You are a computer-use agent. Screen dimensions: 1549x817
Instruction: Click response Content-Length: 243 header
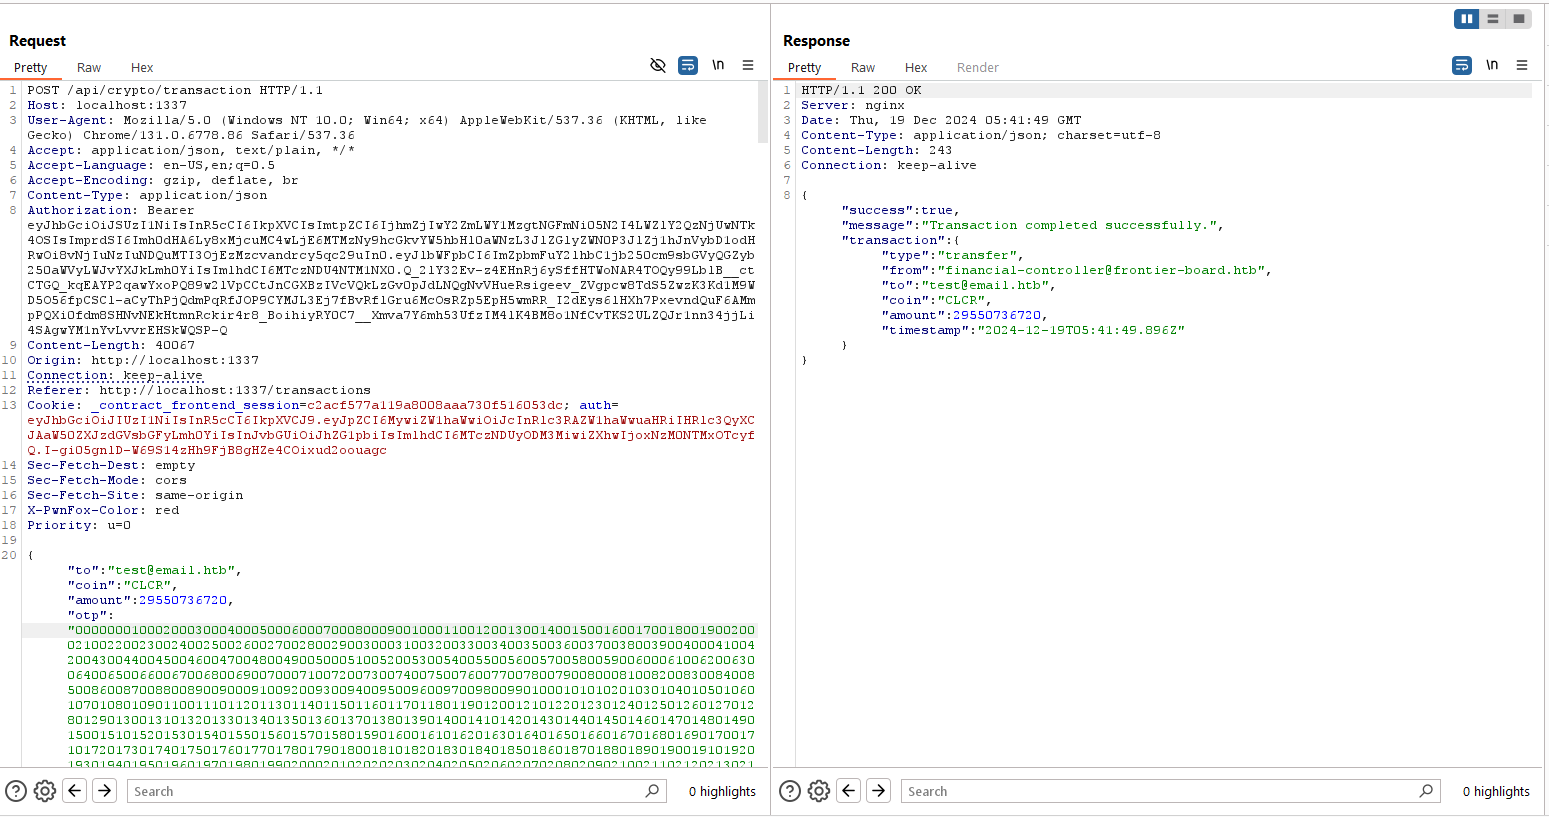[x=877, y=150]
